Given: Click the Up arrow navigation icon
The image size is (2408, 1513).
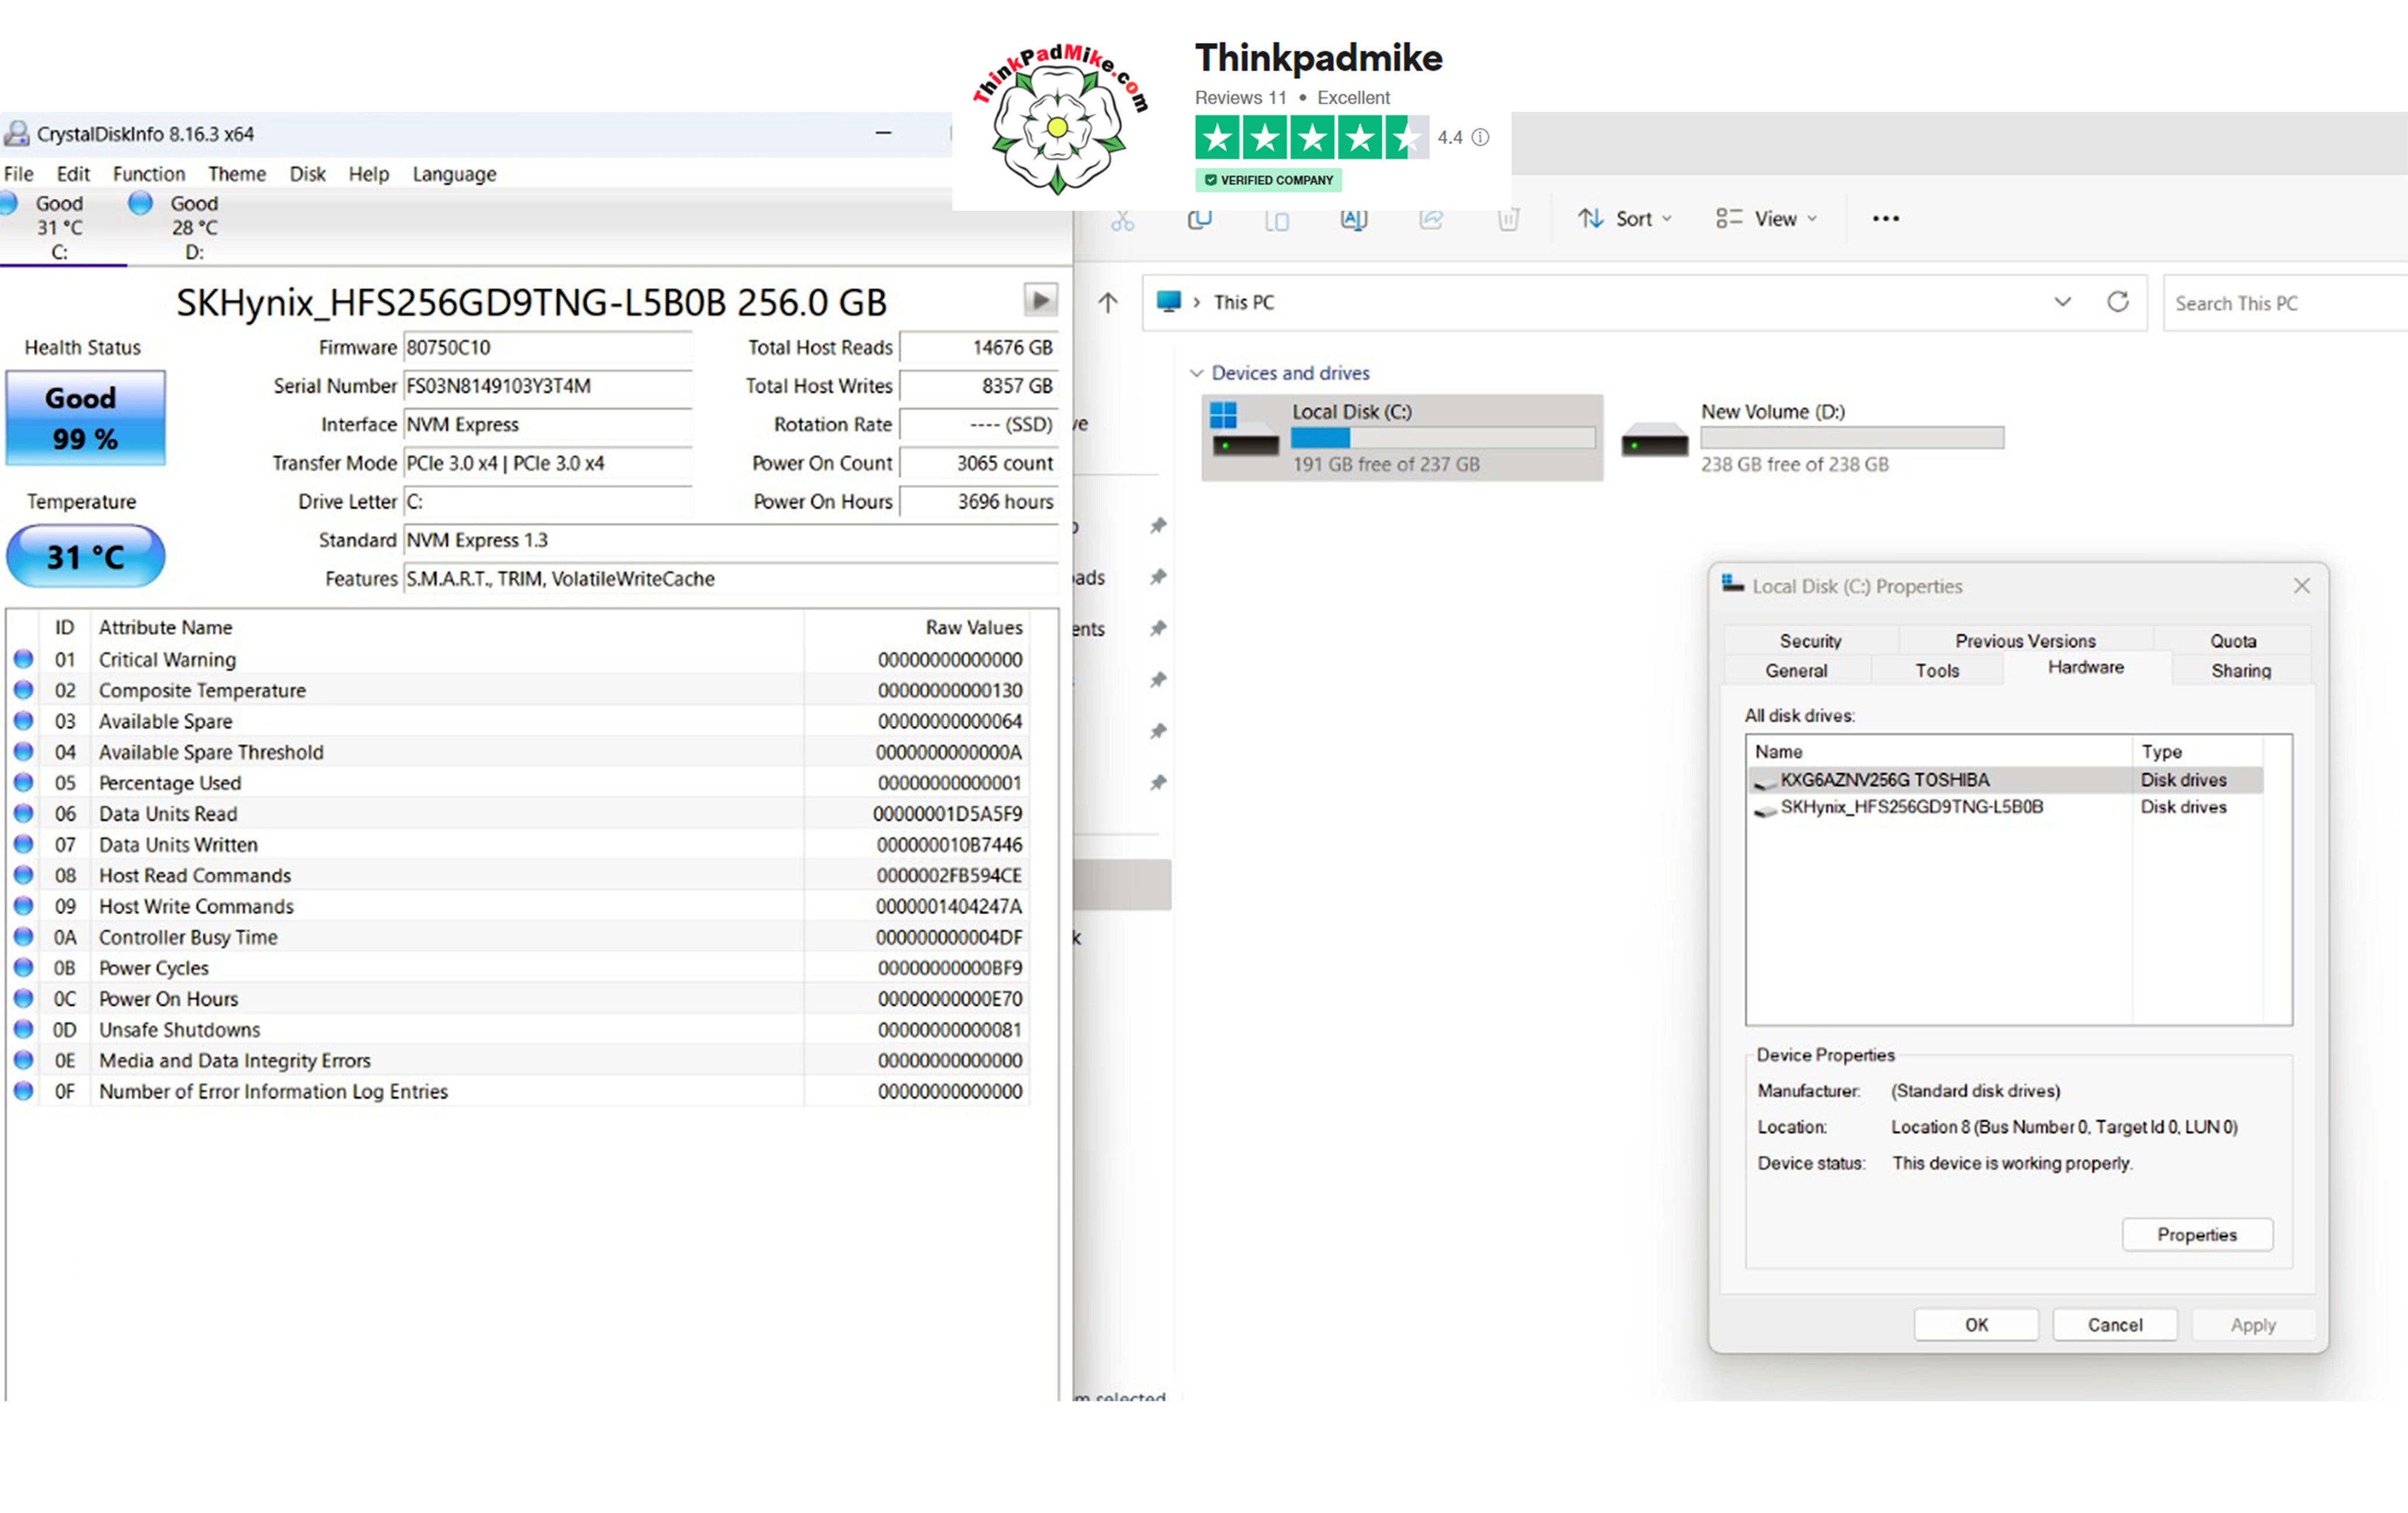Looking at the screenshot, I should click(x=1108, y=302).
